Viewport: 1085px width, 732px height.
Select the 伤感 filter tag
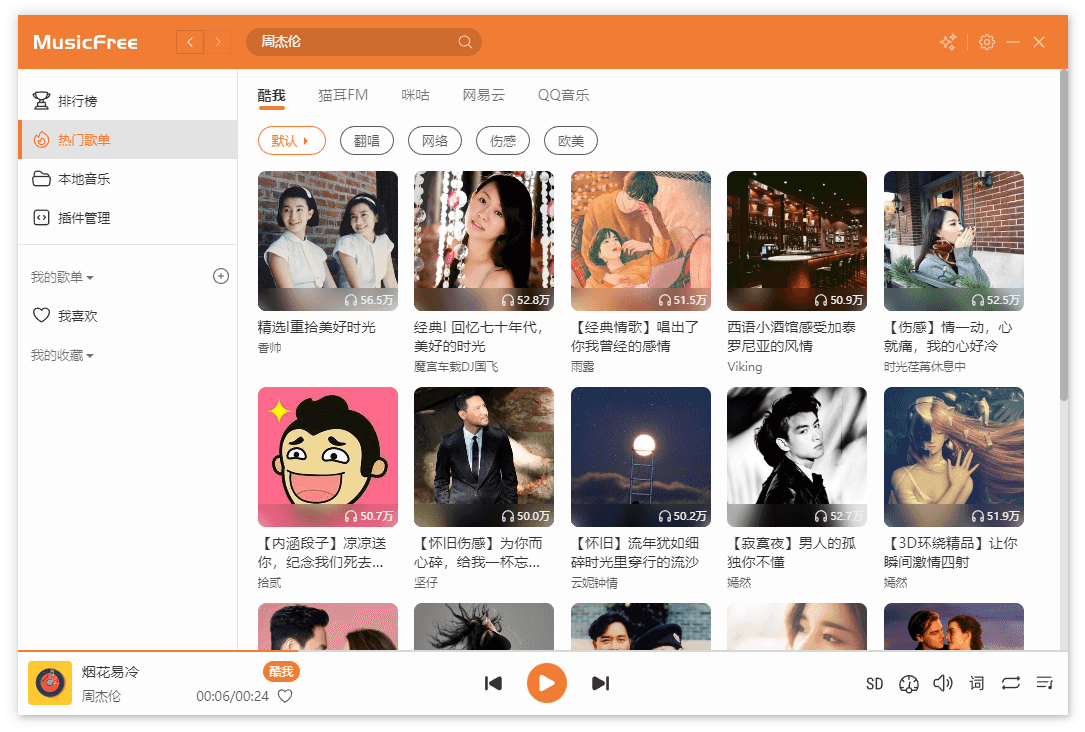click(x=503, y=141)
